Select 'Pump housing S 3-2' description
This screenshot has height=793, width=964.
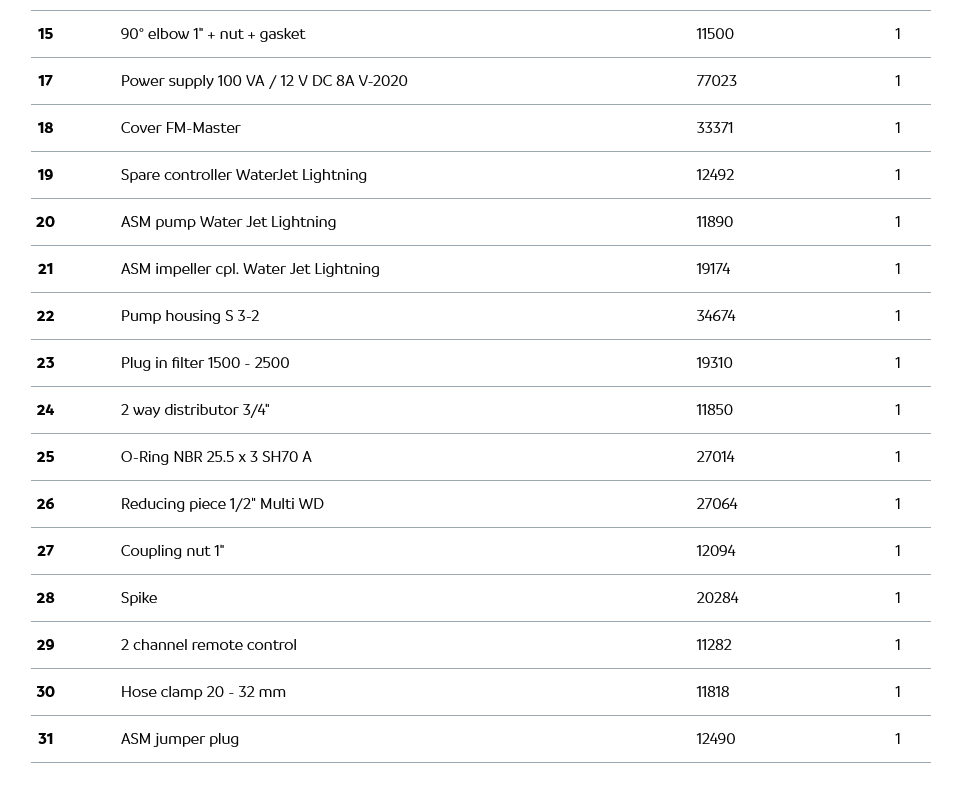(190, 316)
